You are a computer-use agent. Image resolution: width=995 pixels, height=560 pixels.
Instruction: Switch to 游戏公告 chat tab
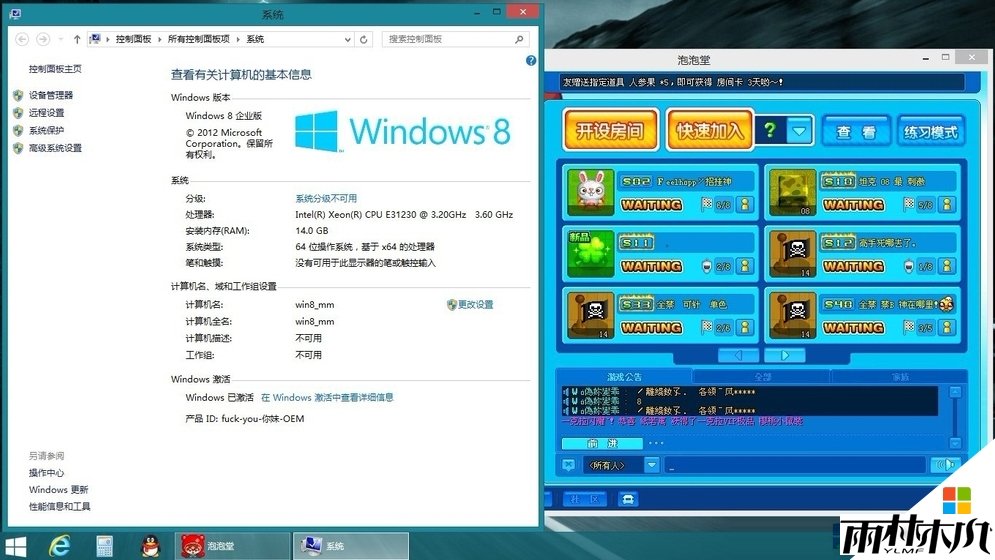624,377
